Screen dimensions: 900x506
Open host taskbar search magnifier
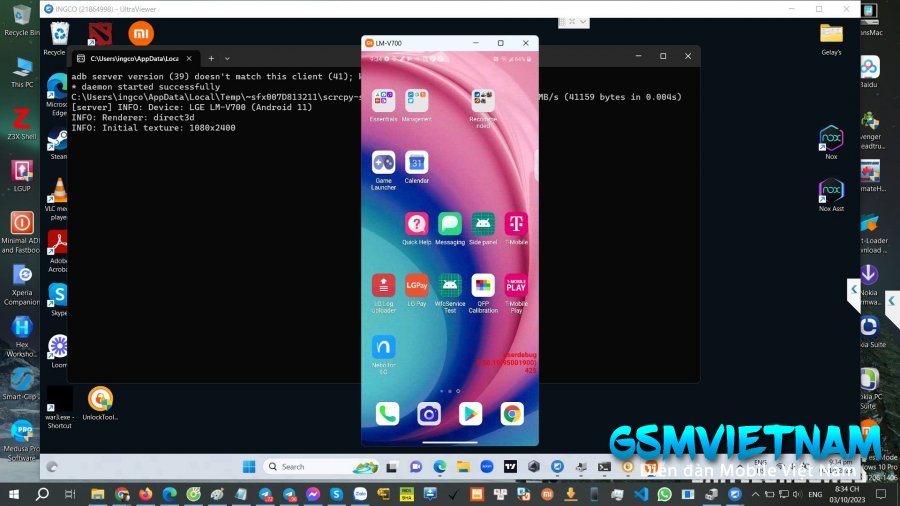click(42, 494)
